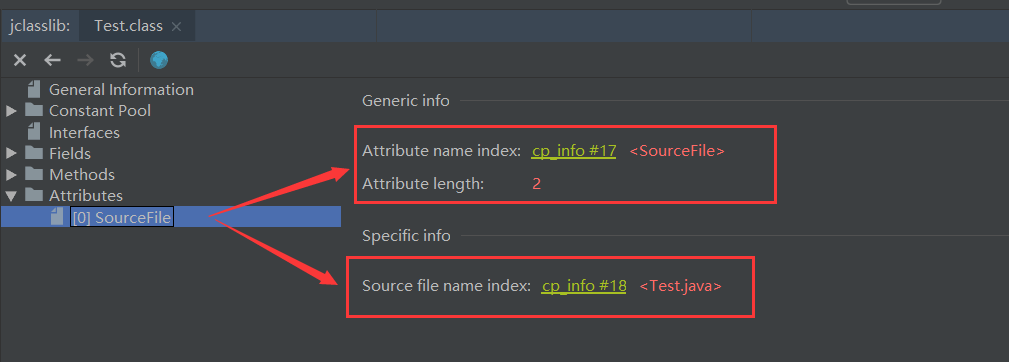Expand the Fields tree node
Viewport: 1009px width, 362px height.
click(x=11, y=154)
